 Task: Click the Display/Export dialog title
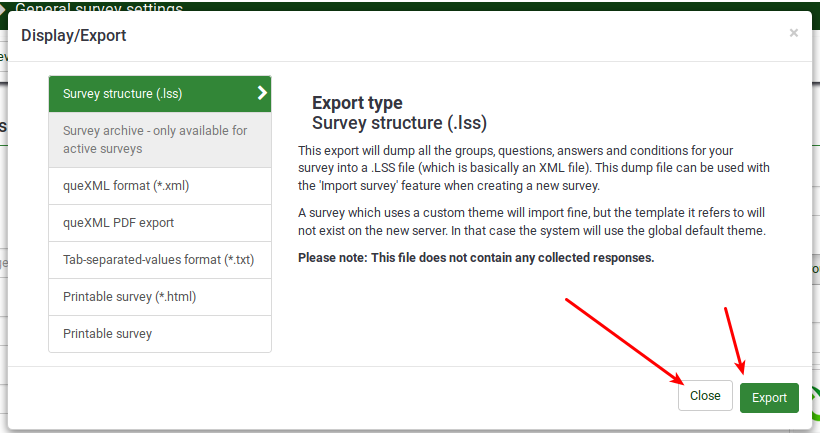pyautogui.click(x=74, y=36)
